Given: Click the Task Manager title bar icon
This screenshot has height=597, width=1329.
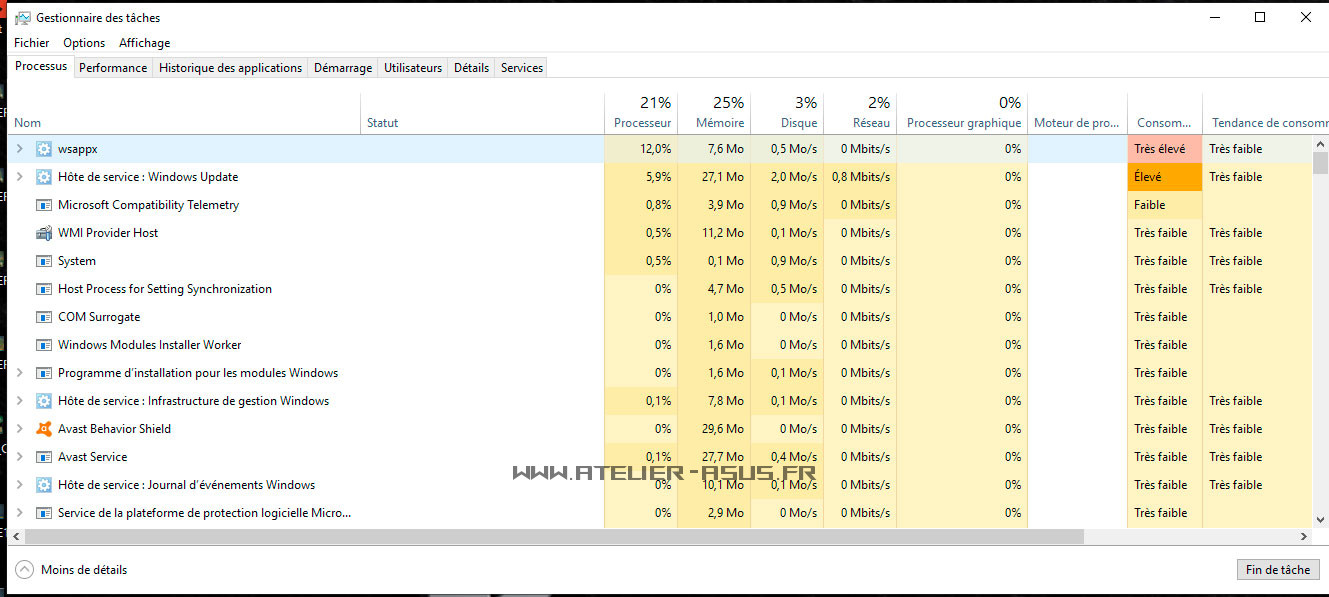Looking at the screenshot, I should 22,18.
